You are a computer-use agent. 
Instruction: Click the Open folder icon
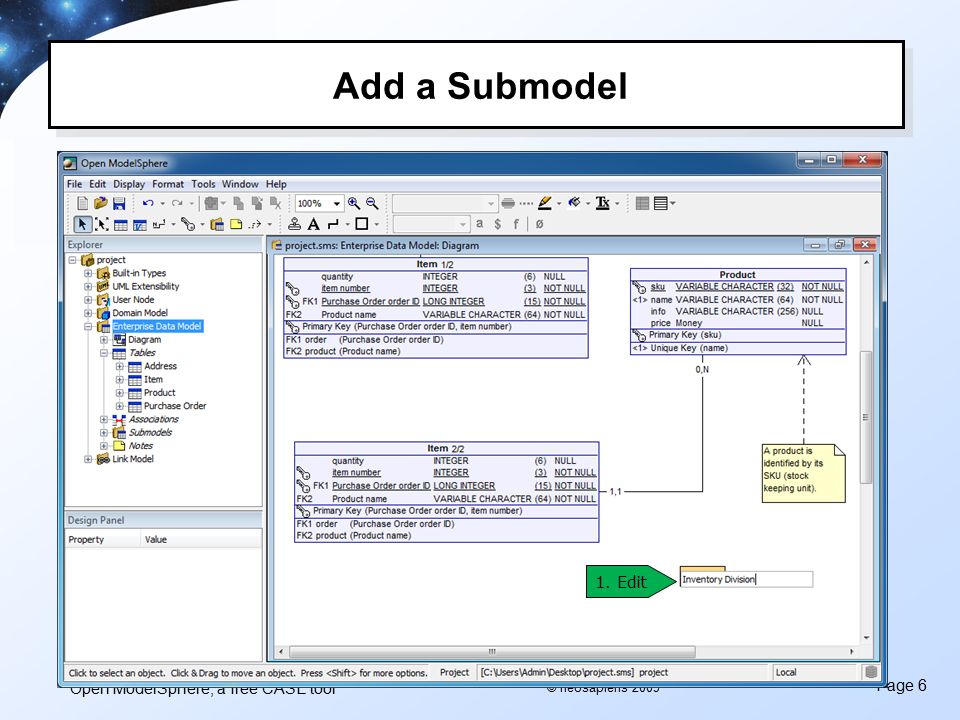pos(101,203)
